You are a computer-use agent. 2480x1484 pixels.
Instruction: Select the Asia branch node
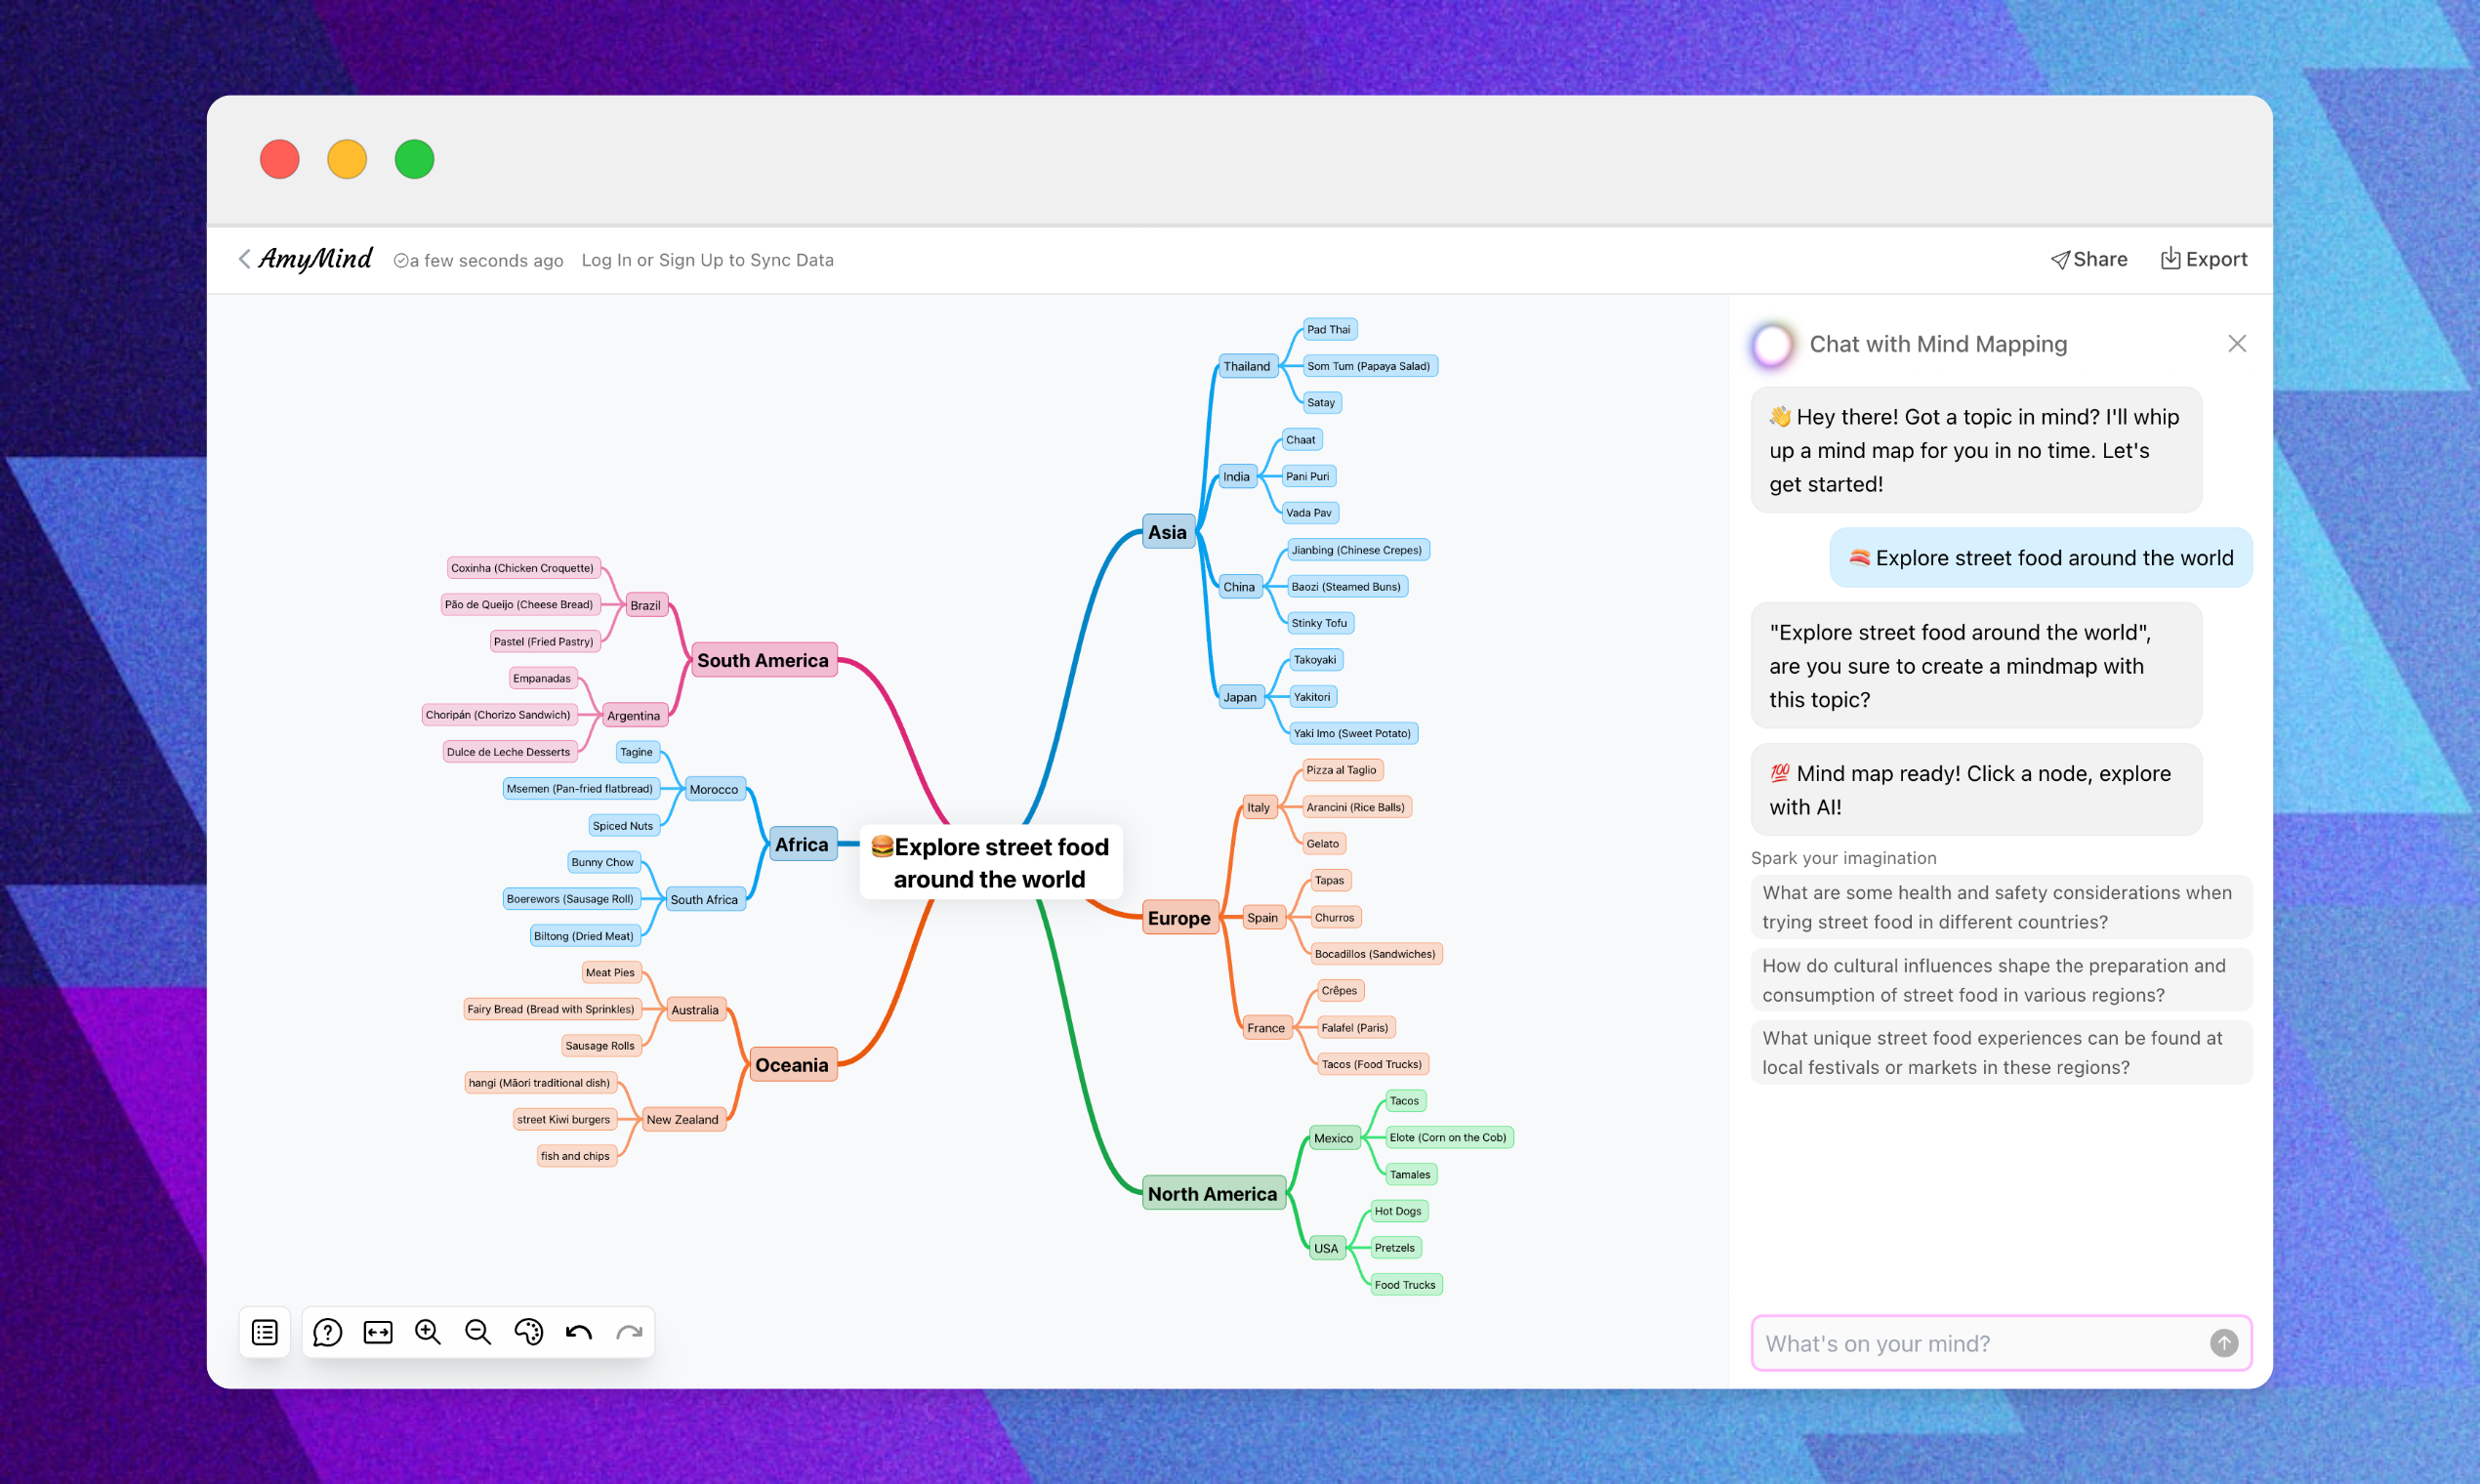pos(1167,532)
